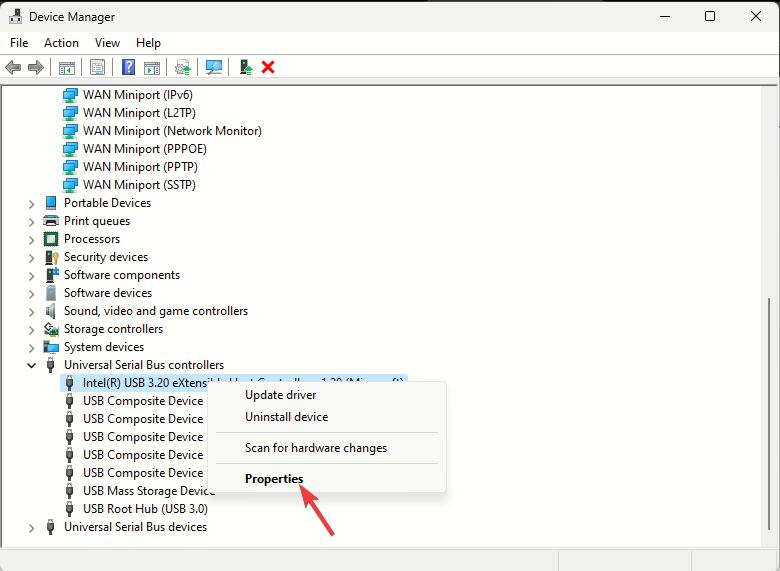Click the WAN Miniport (PPPOE) network adapter icon
Image resolution: width=780 pixels, height=571 pixels.
coord(70,149)
